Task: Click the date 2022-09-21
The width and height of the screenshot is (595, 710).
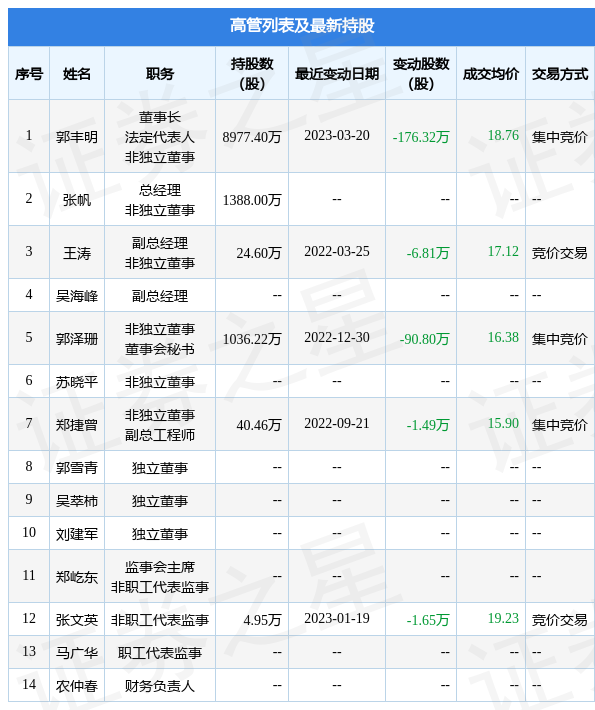Action: (337, 423)
